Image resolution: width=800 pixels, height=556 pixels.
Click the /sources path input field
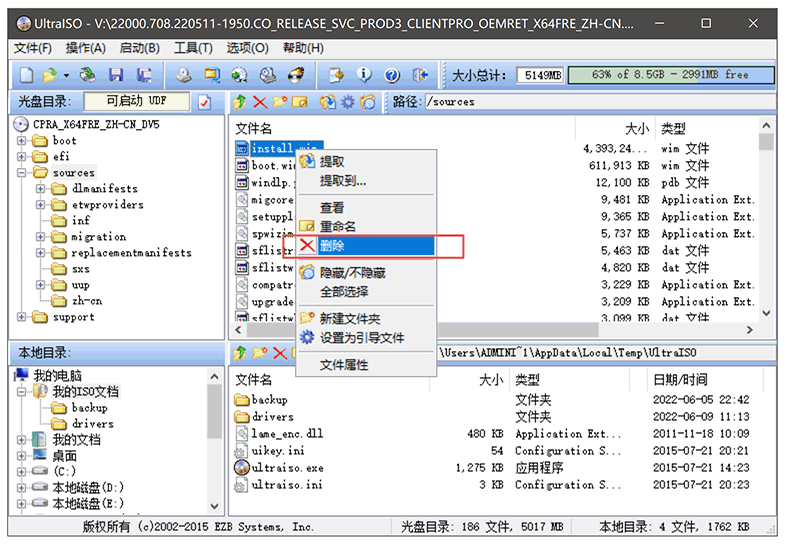[599, 102]
